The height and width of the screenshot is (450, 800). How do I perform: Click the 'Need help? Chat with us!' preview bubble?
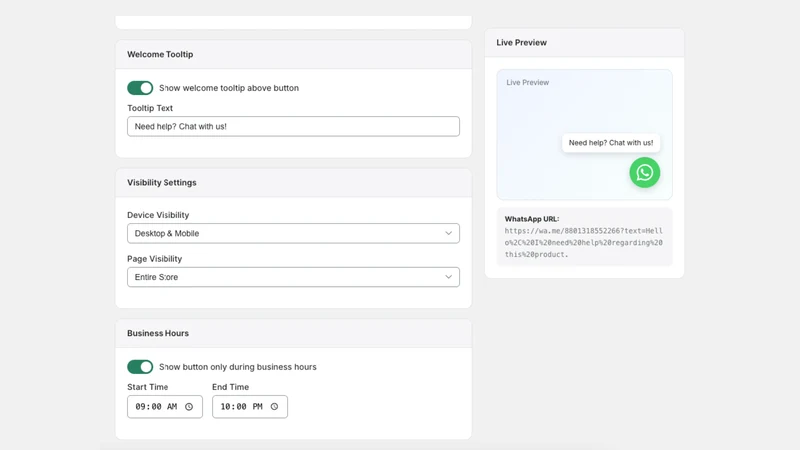[x=611, y=143]
